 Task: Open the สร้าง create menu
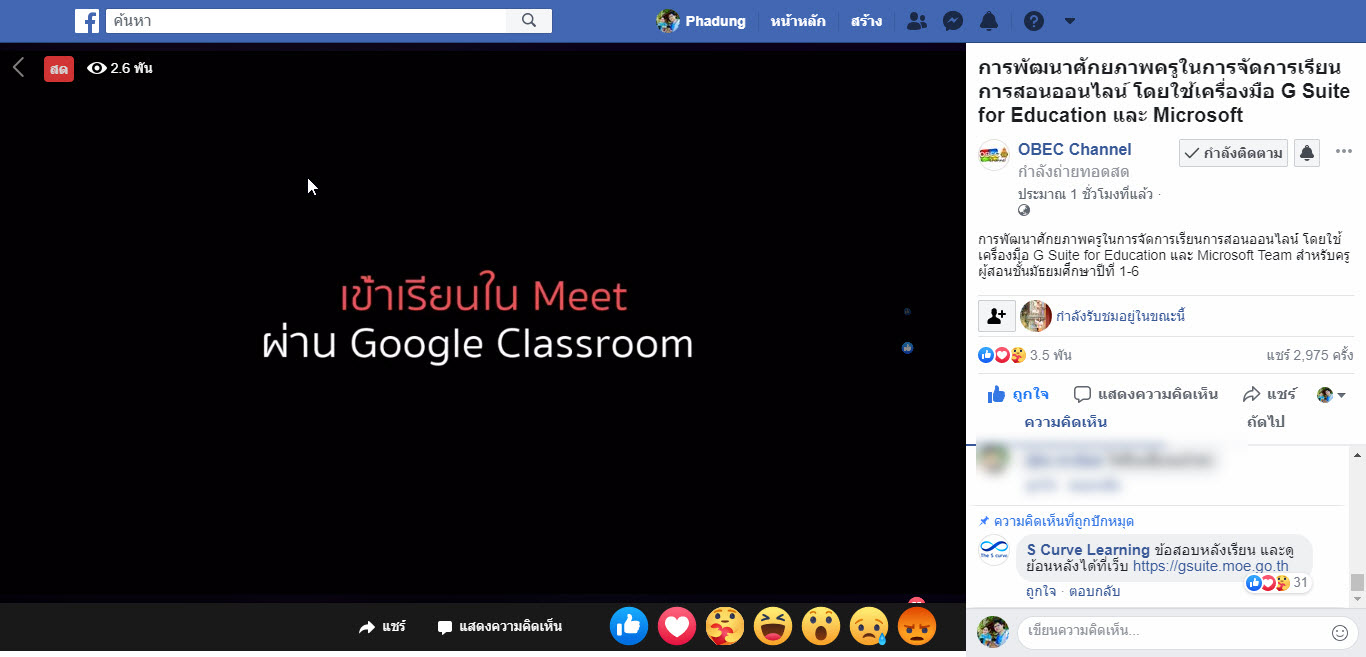pos(866,21)
